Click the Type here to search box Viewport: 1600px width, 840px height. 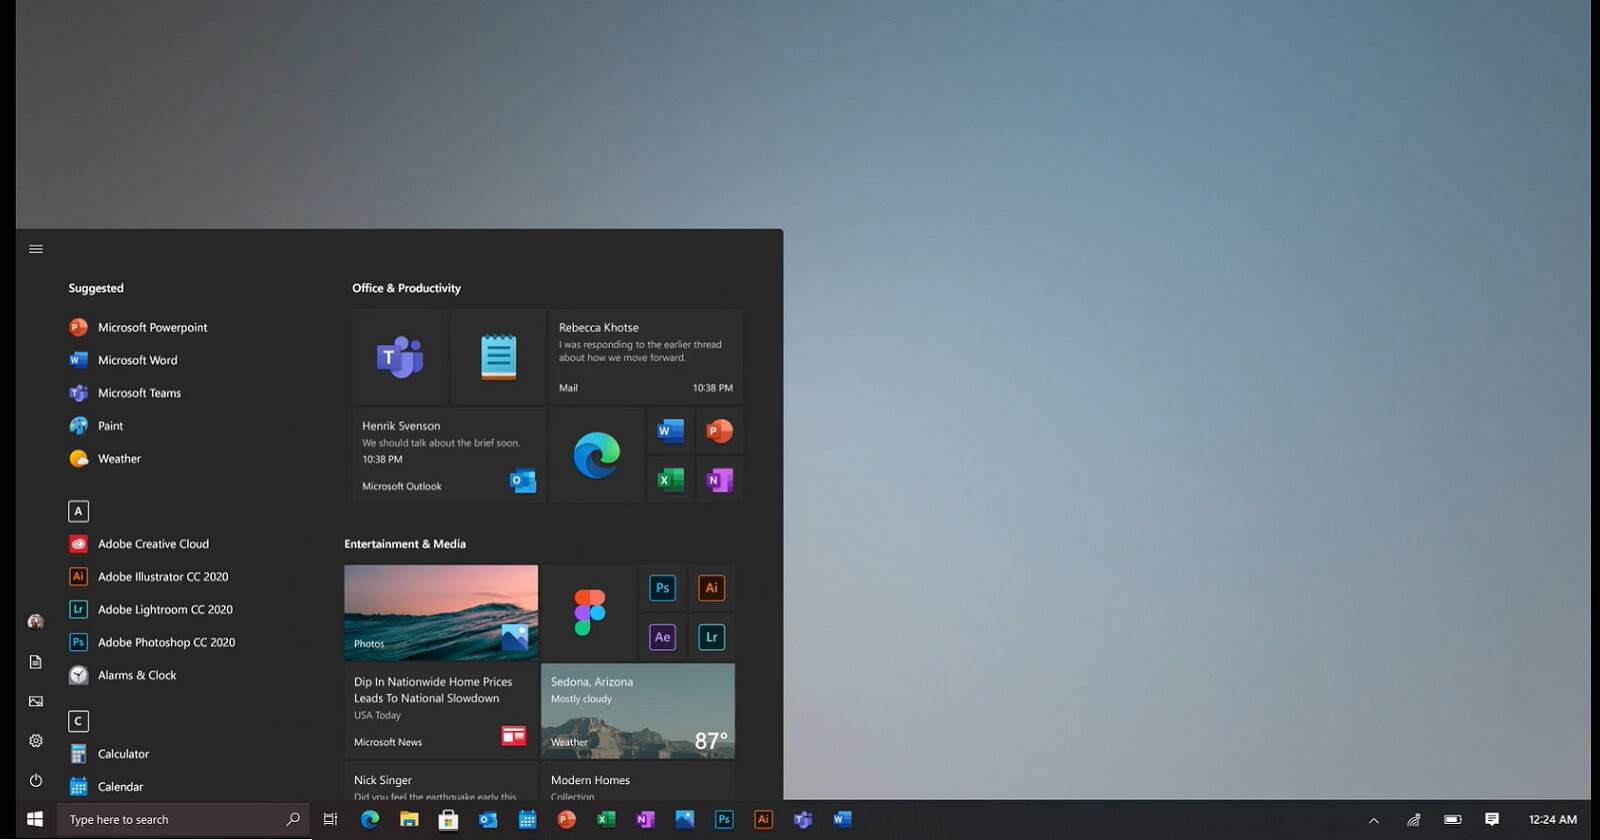point(170,819)
